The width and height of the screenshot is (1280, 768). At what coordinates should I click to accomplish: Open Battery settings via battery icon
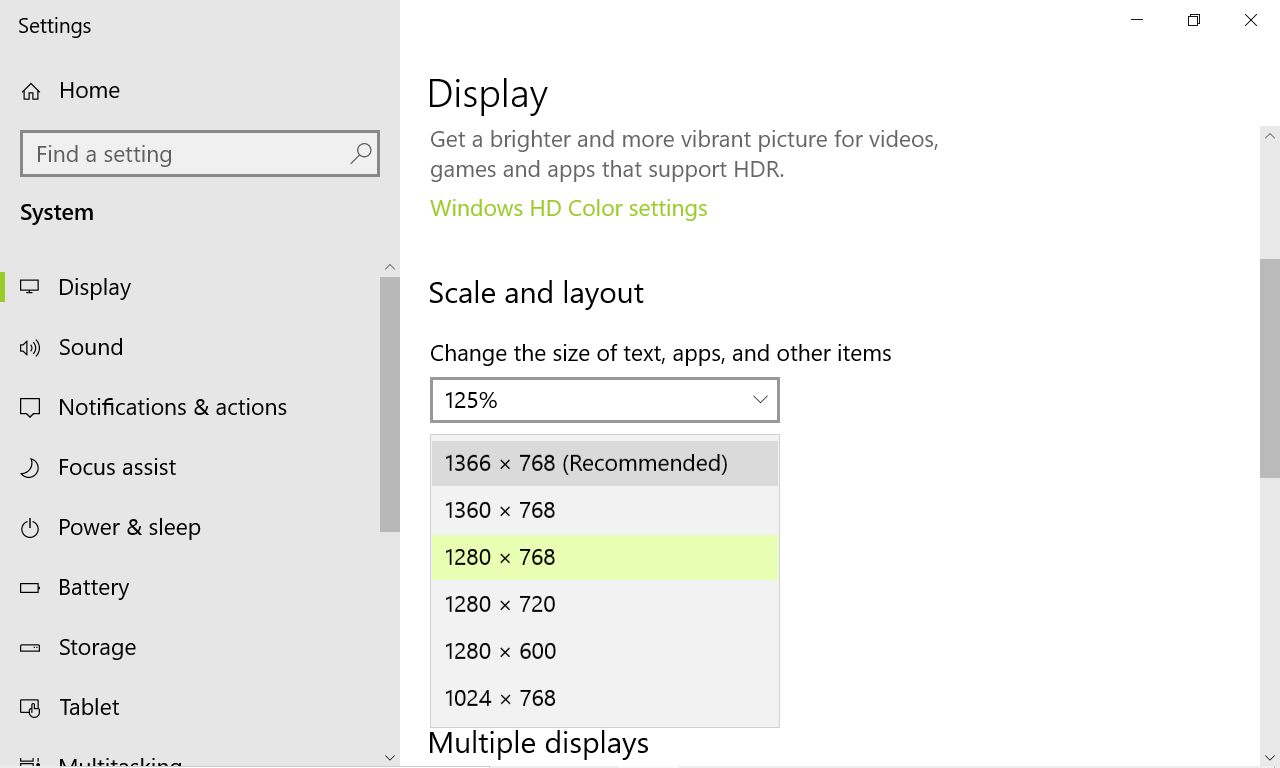coord(30,588)
